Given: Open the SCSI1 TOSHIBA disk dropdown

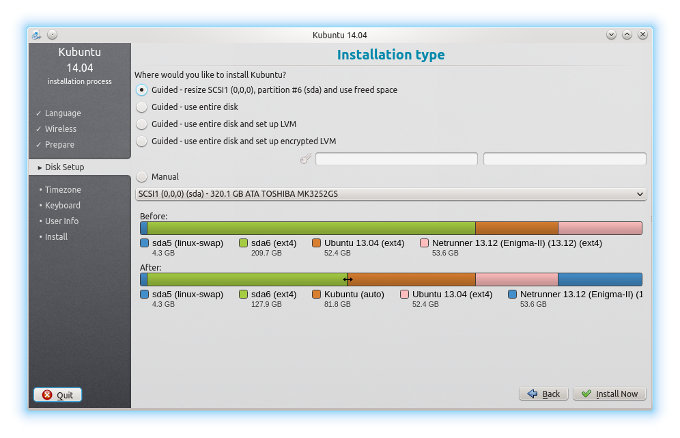Looking at the screenshot, I should [x=391, y=194].
